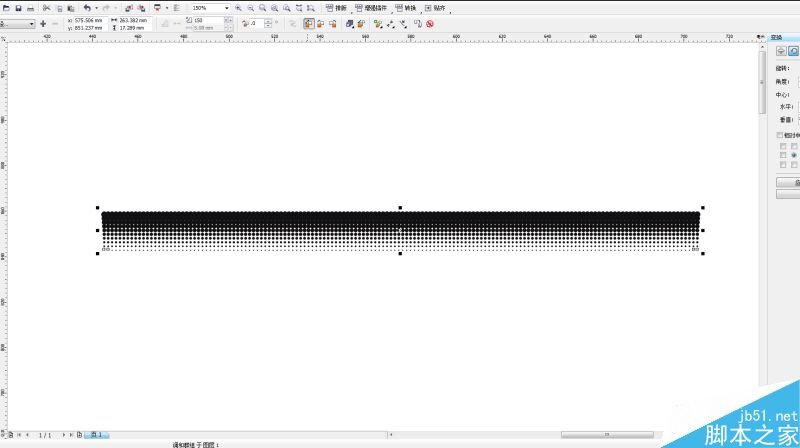800x448 pixels.
Task: Open the 转换 toolbar menu
Action: tap(406, 8)
